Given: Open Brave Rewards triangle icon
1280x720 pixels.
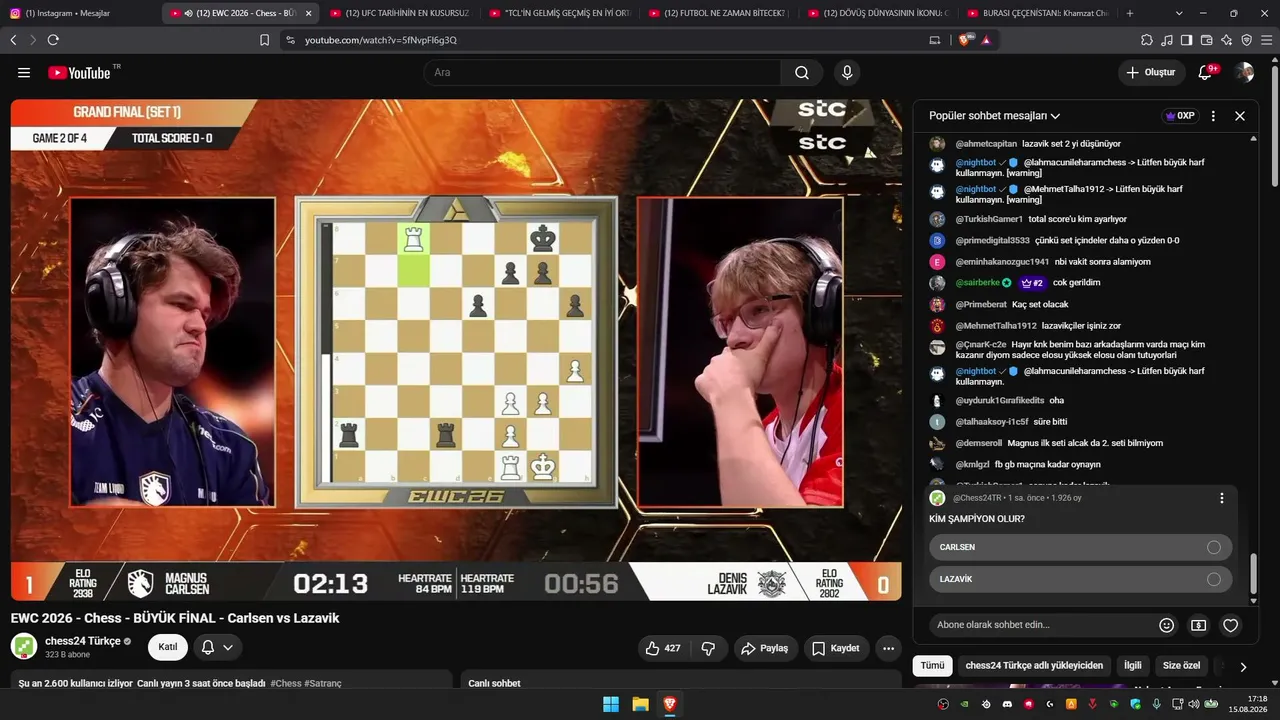Looking at the screenshot, I should pyautogui.click(x=986, y=40).
